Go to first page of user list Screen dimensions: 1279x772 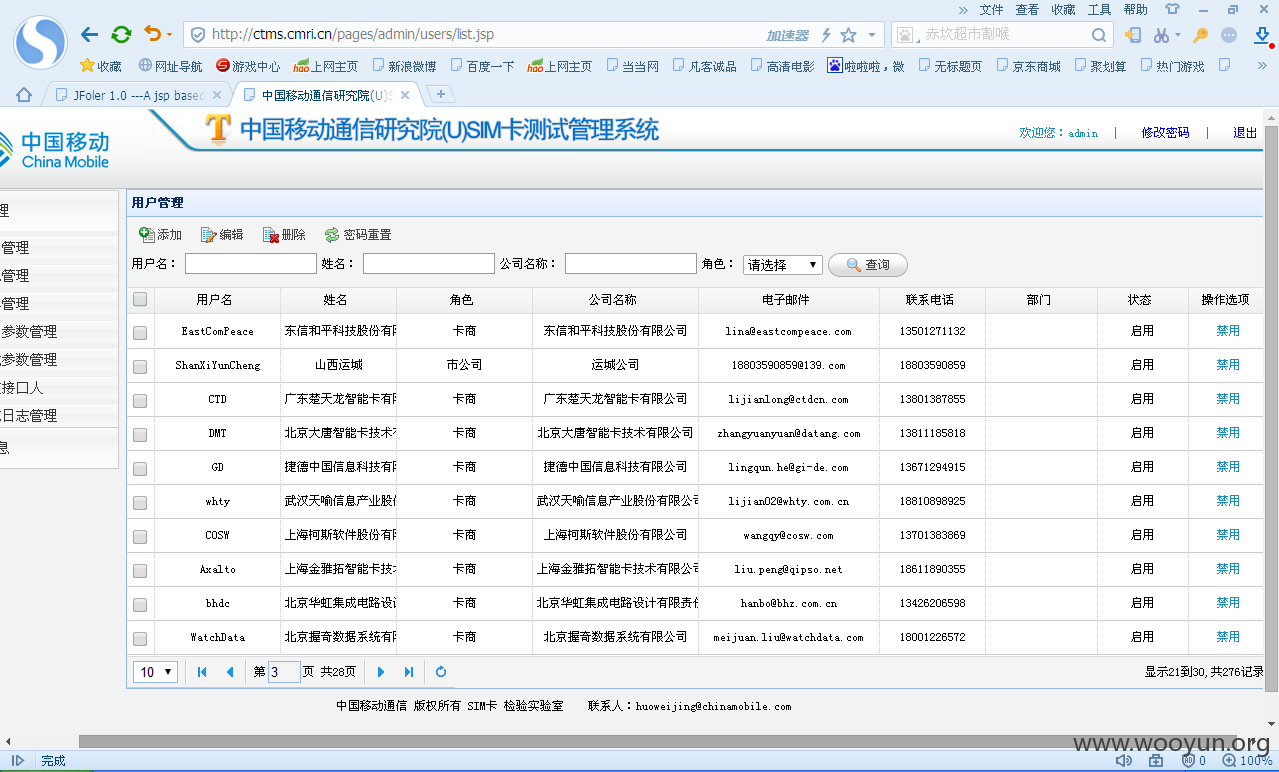(202, 672)
